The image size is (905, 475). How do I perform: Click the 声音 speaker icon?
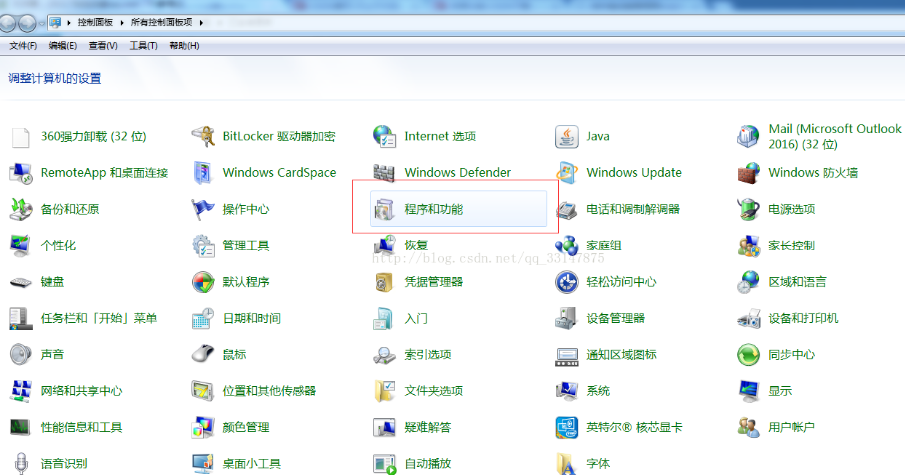(x=21, y=354)
